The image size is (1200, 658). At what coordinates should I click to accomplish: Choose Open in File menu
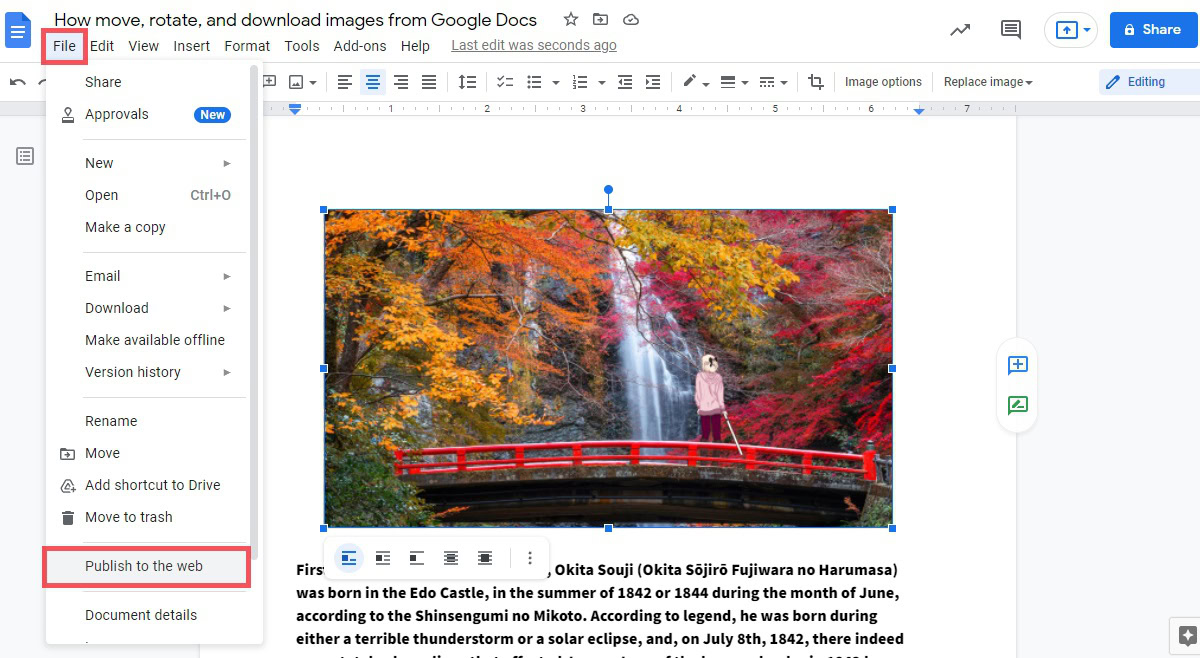[x=148, y=195]
